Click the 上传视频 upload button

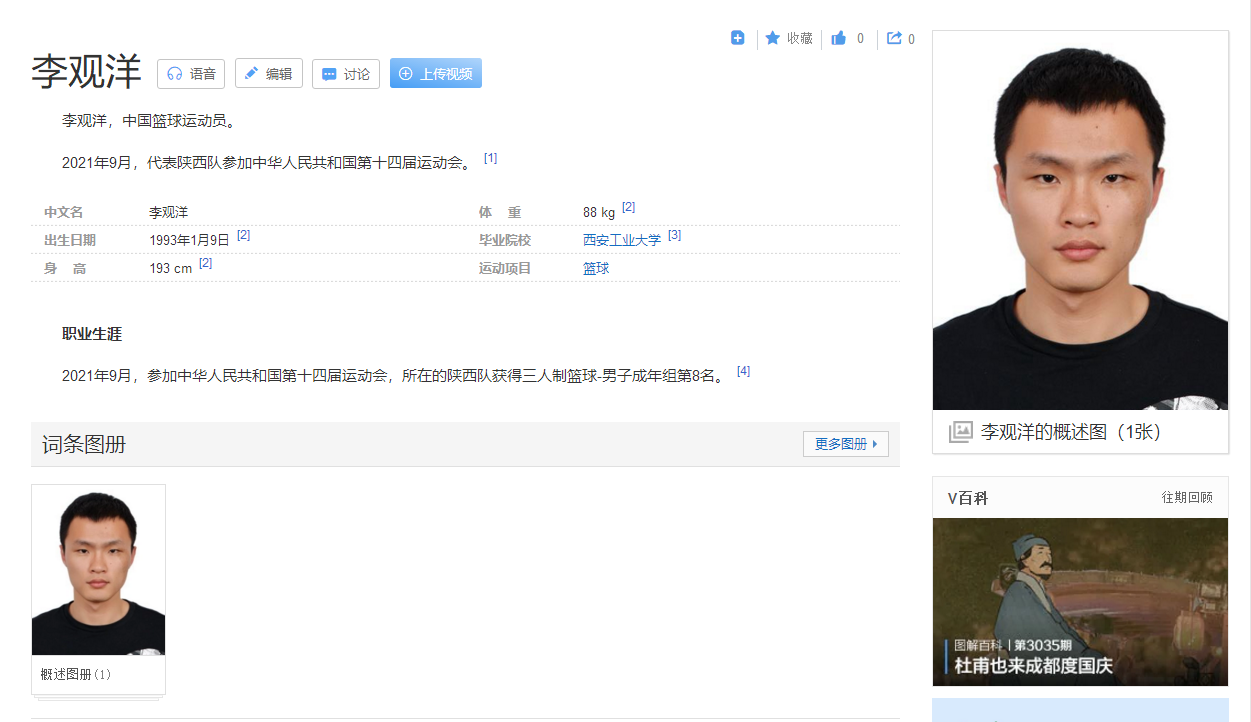(436, 74)
